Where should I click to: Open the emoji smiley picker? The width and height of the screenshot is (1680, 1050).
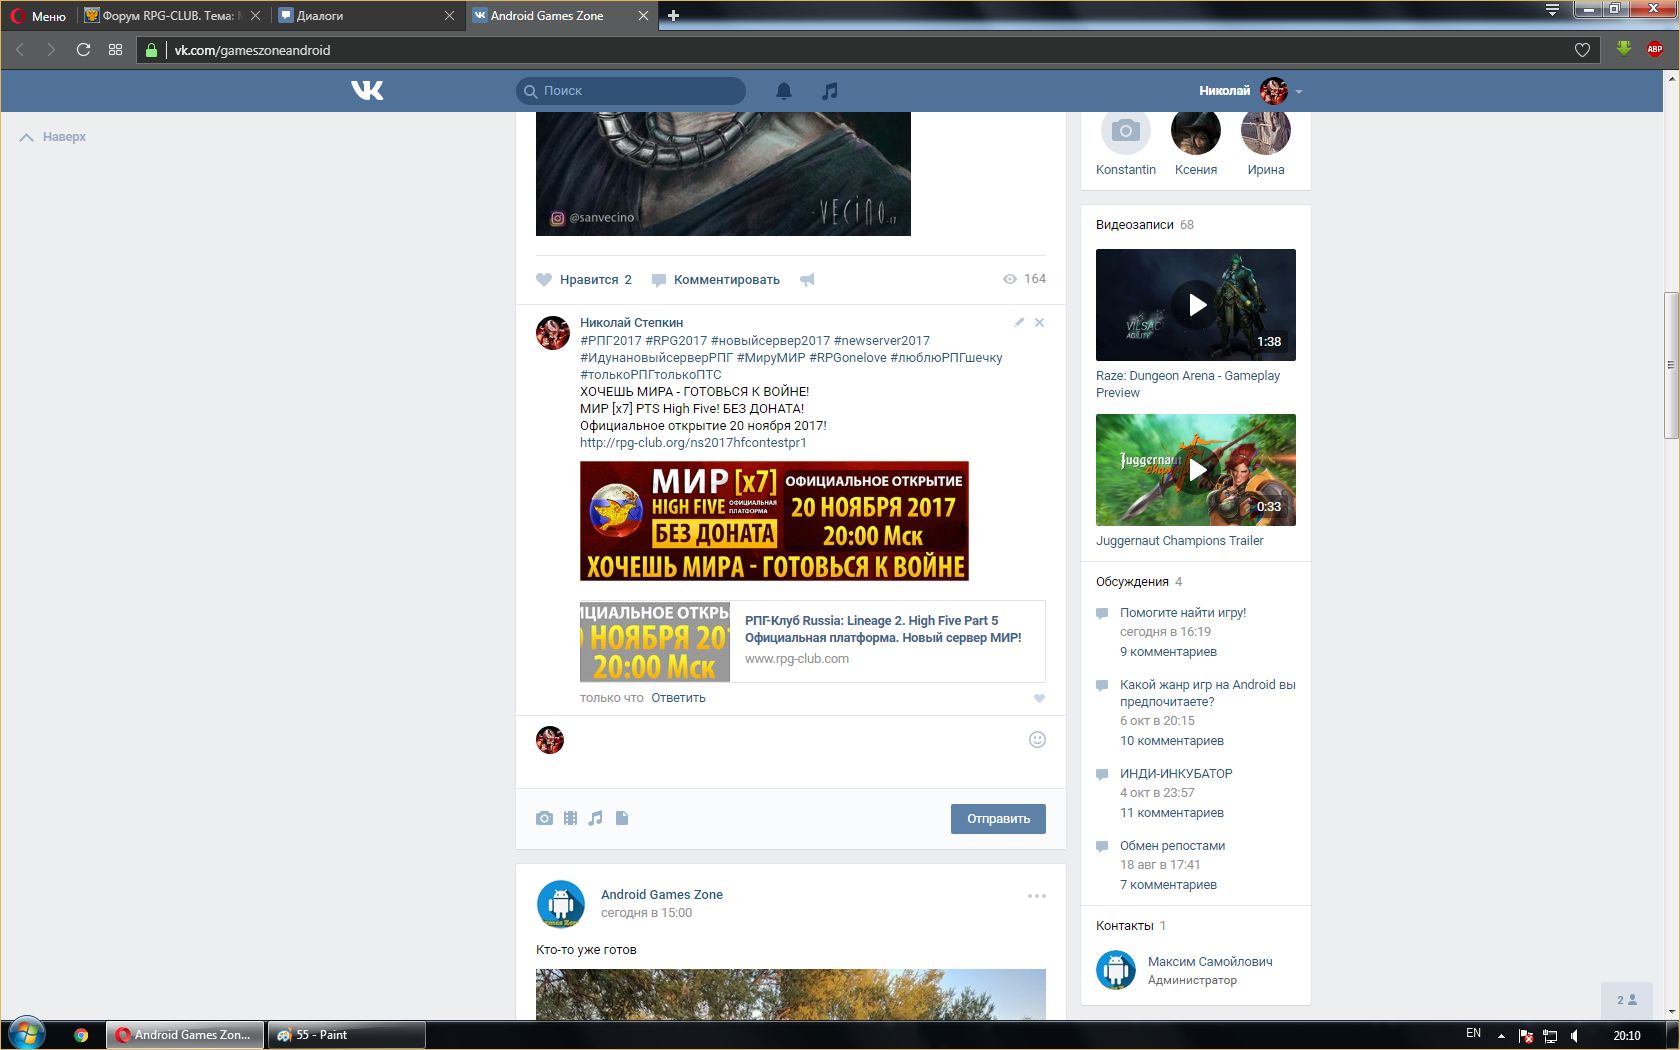pyautogui.click(x=1037, y=740)
